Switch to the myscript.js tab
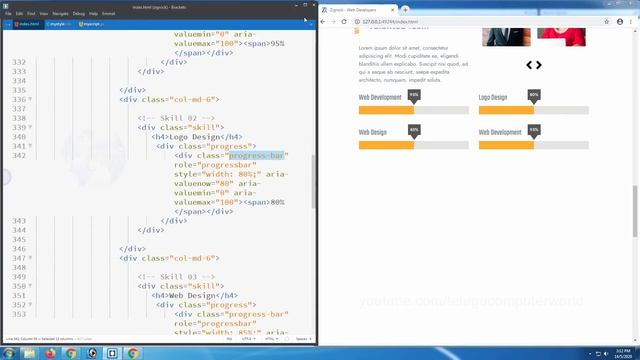The image size is (640, 360). (91, 24)
